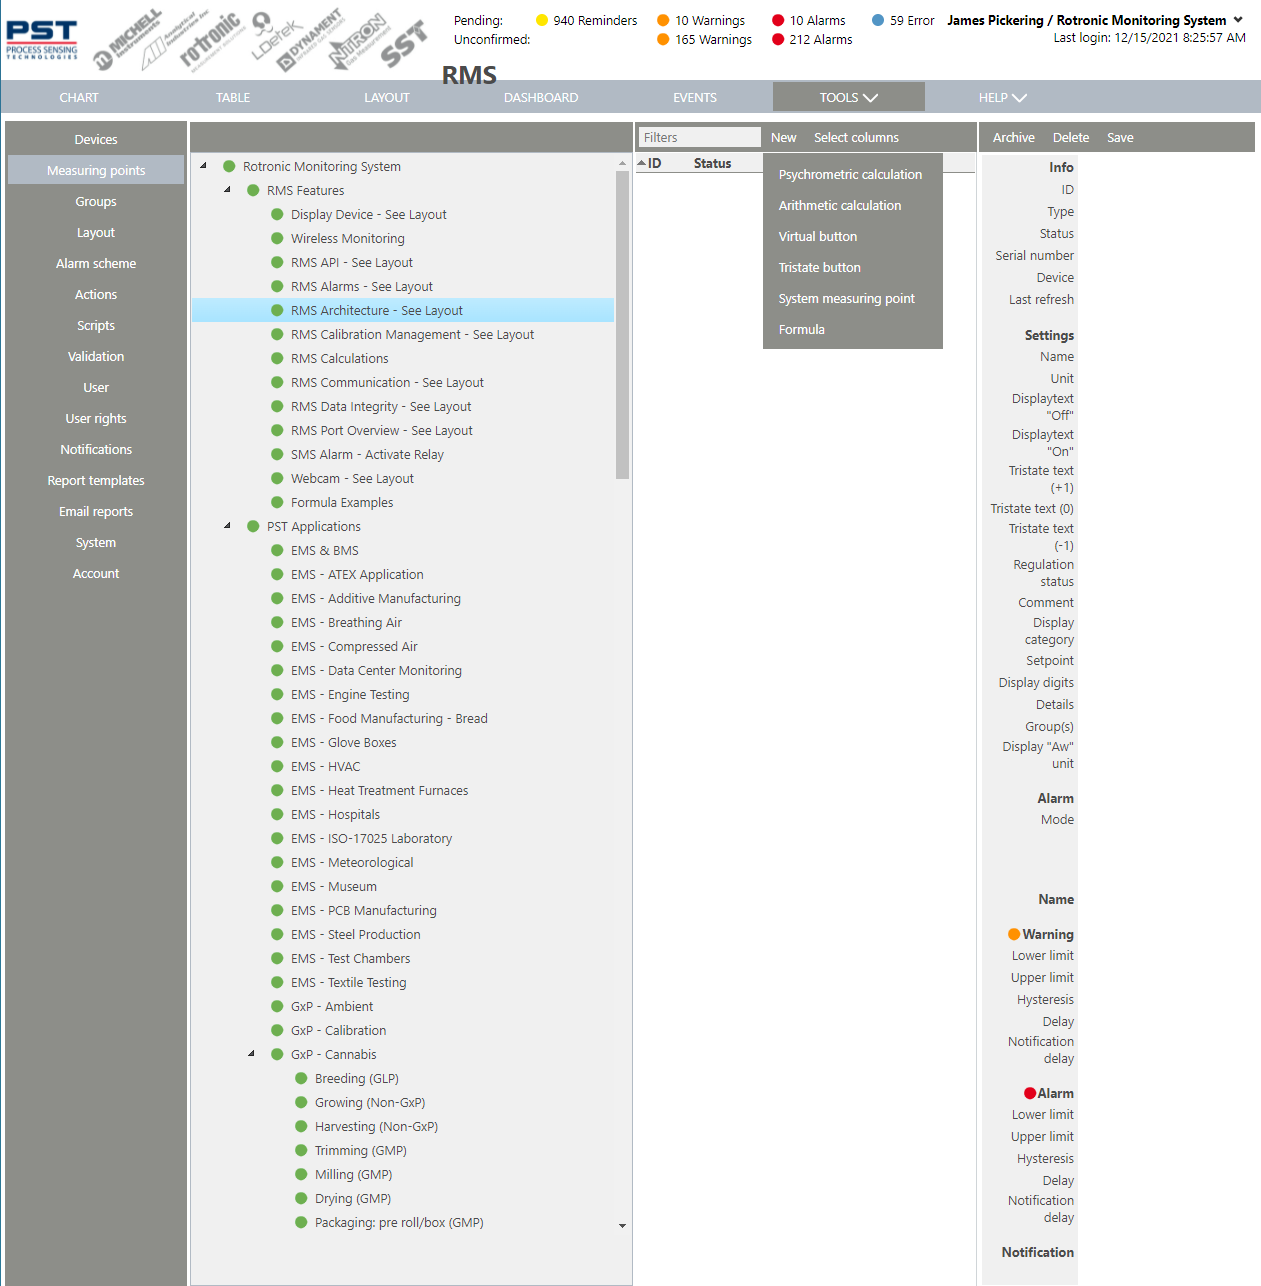Open the user account dropdown arrow
Image resolution: width=1261 pixels, height=1286 pixels.
(x=1238, y=20)
